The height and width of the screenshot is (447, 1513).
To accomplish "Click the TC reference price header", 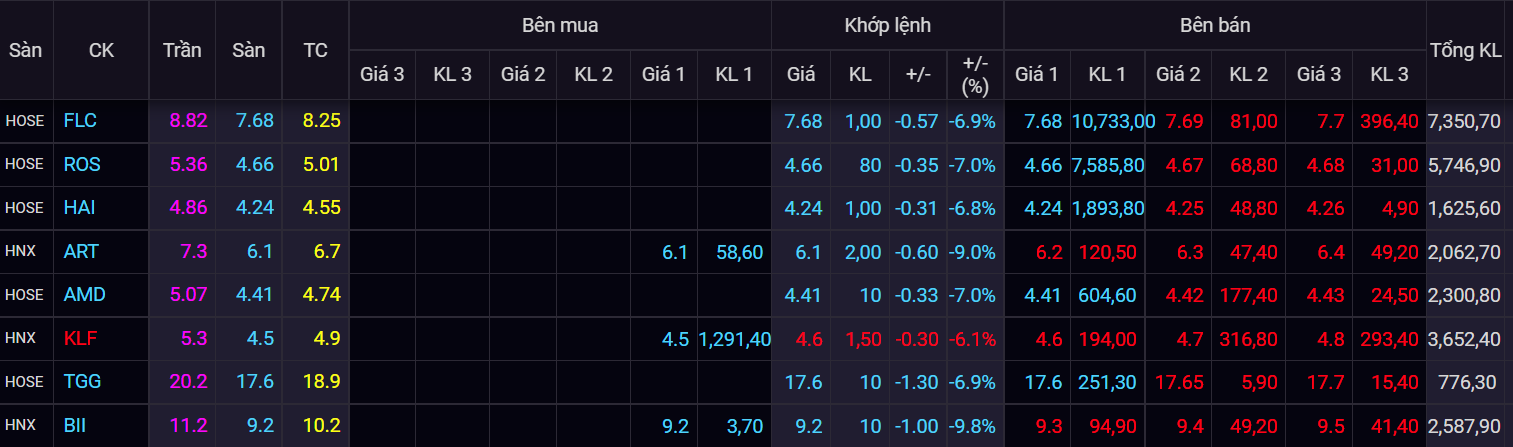I will click(315, 50).
